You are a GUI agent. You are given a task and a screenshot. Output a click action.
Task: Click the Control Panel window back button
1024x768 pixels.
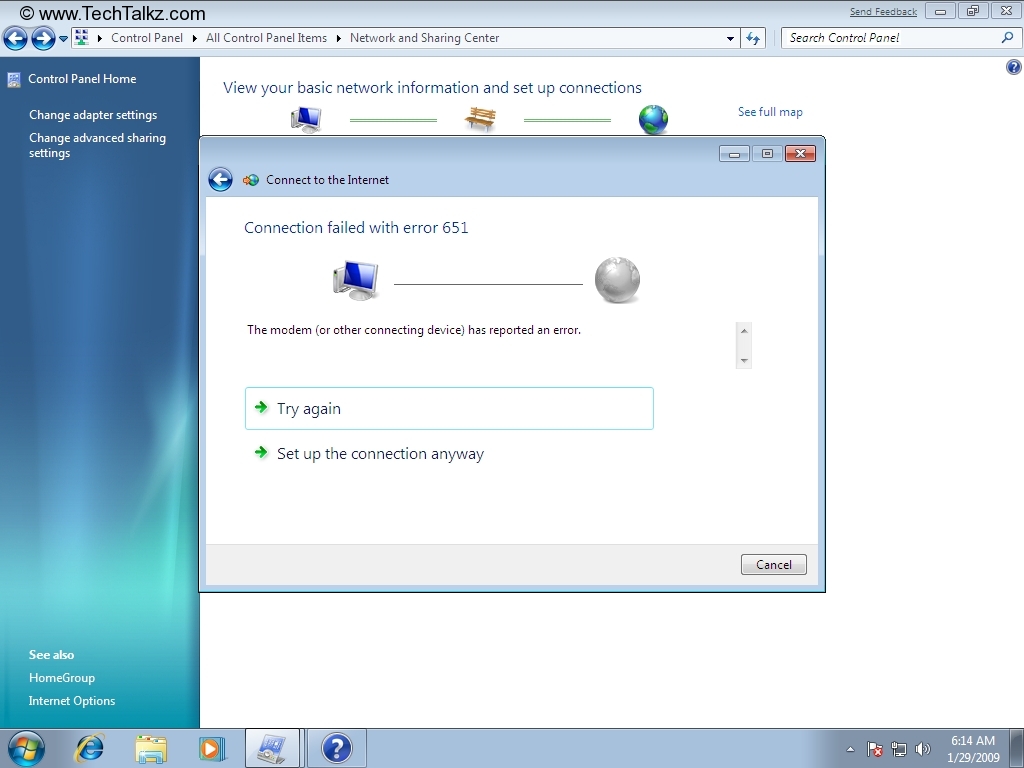point(15,39)
